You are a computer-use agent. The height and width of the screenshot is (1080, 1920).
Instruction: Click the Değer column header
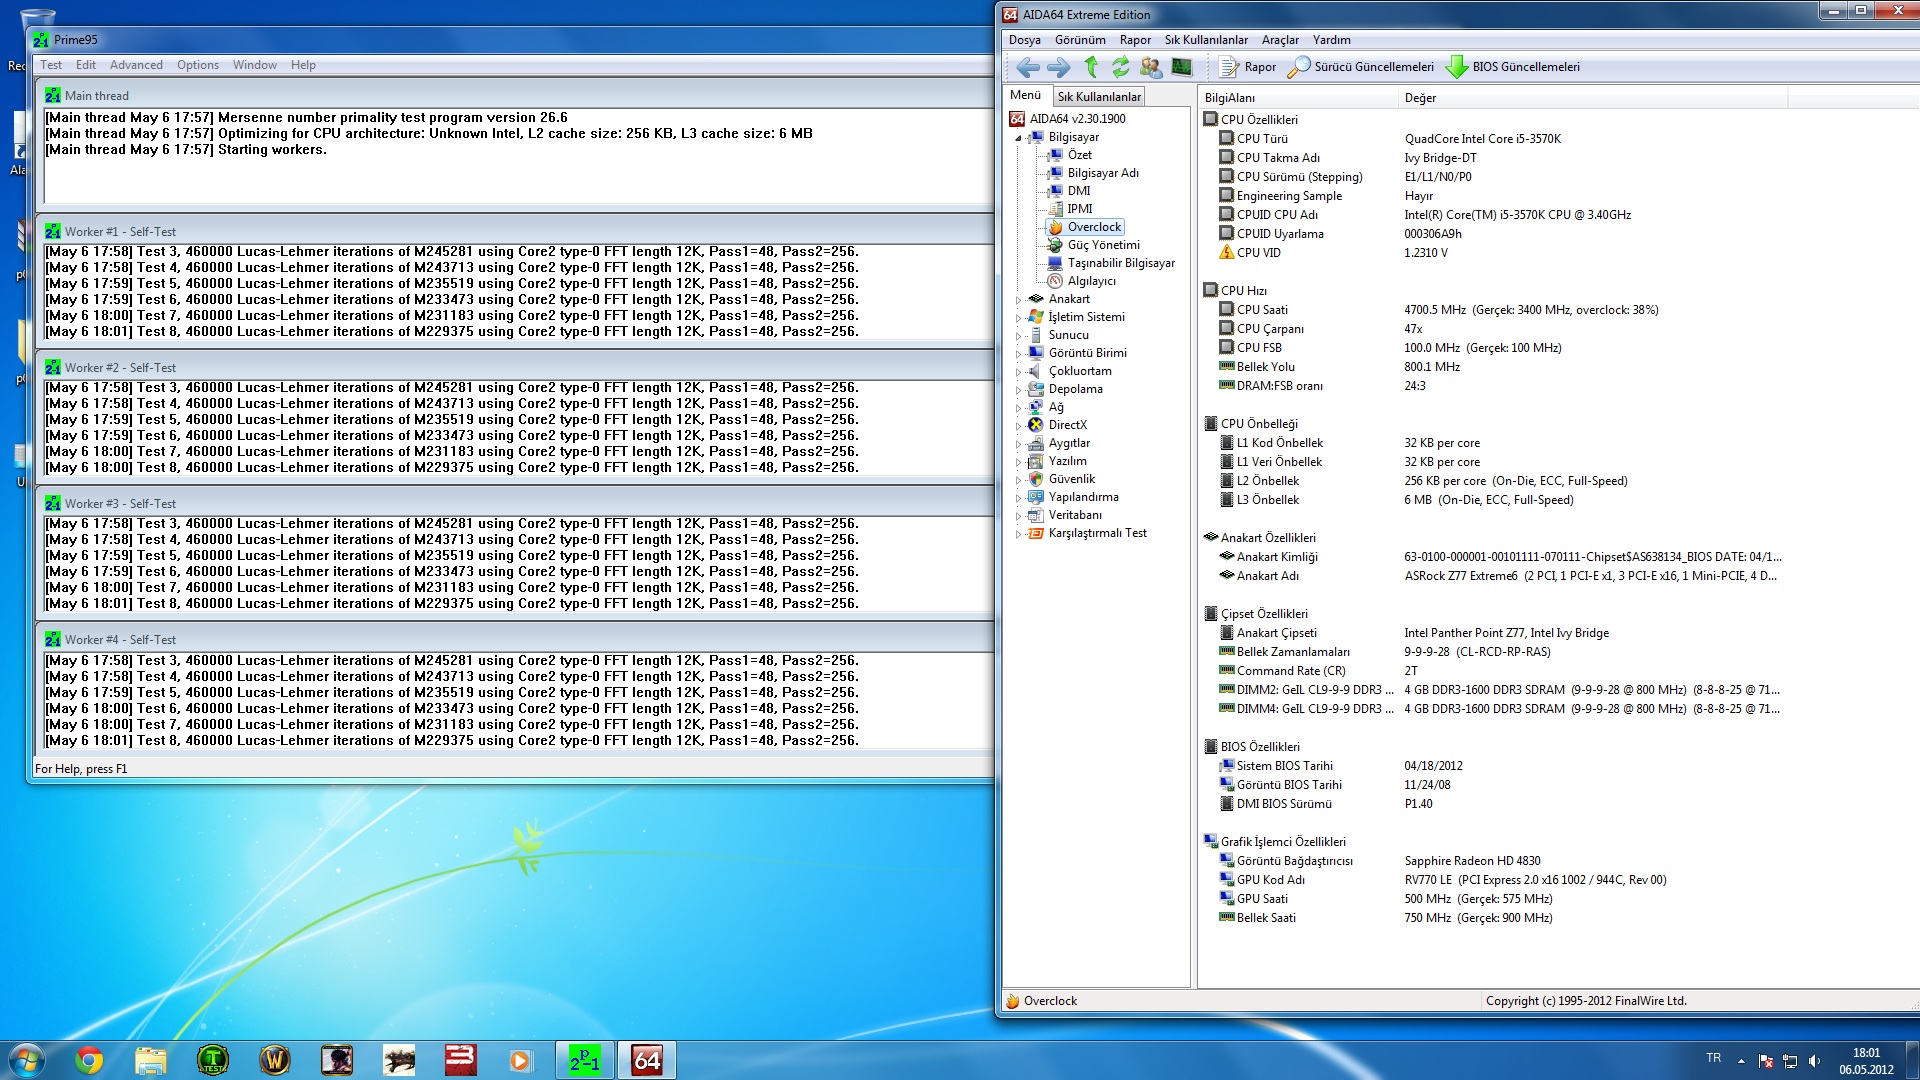pos(1592,98)
